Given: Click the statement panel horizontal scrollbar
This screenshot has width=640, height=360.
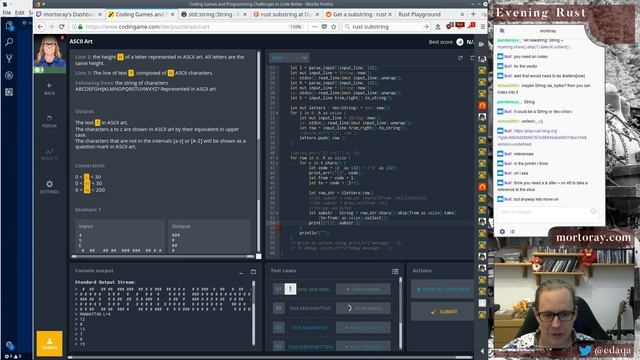Looking at the screenshot, I should point(163,256).
